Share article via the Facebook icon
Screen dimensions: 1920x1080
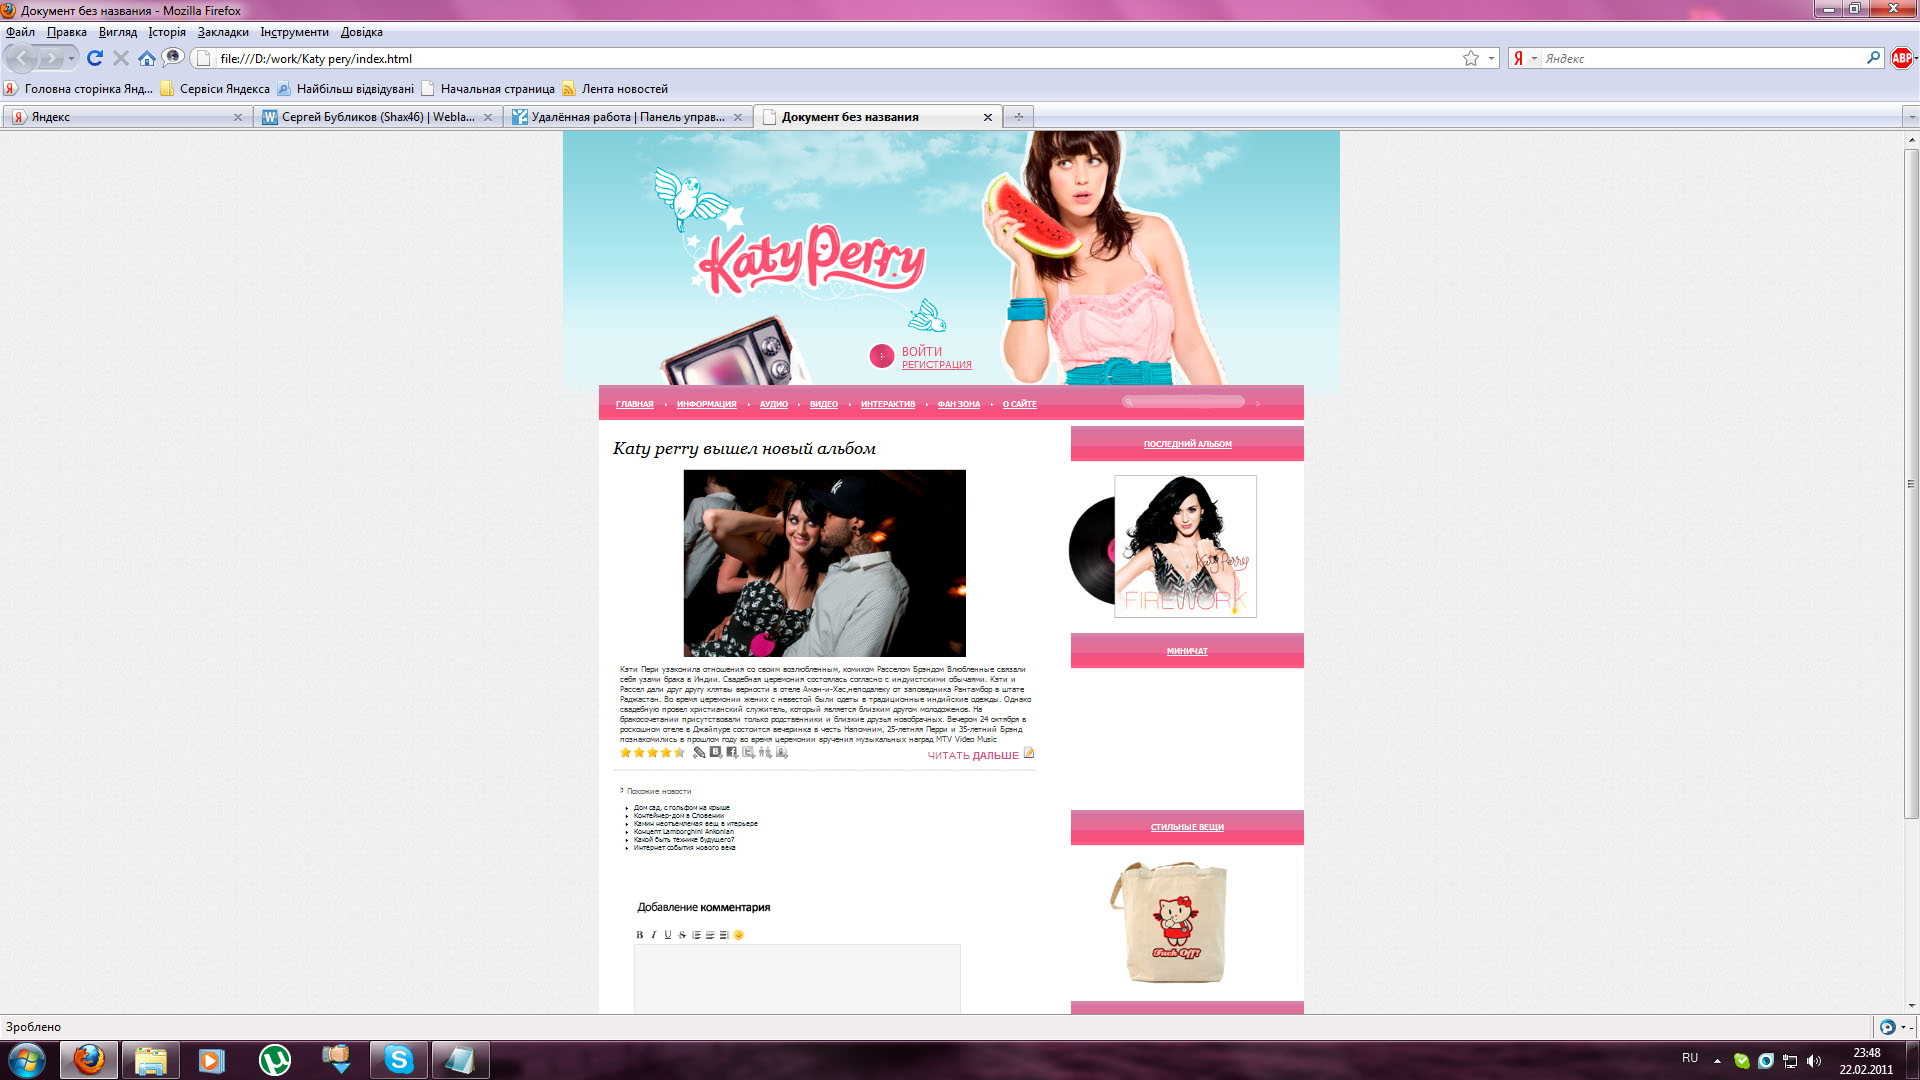[x=732, y=752]
